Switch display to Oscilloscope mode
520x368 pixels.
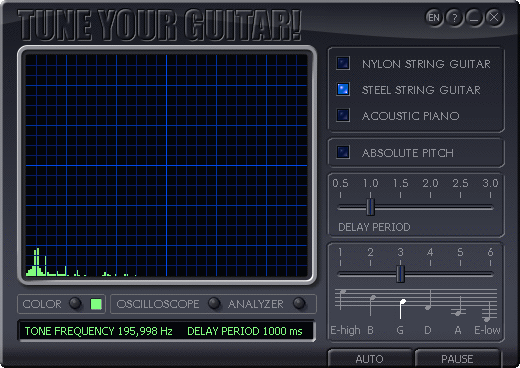click(x=214, y=303)
